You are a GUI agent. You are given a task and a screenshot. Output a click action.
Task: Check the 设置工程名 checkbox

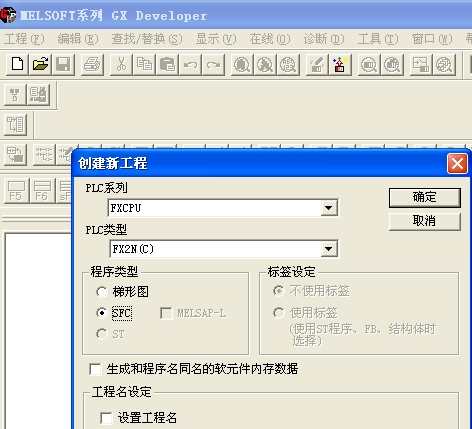pyautogui.click(x=106, y=418)
